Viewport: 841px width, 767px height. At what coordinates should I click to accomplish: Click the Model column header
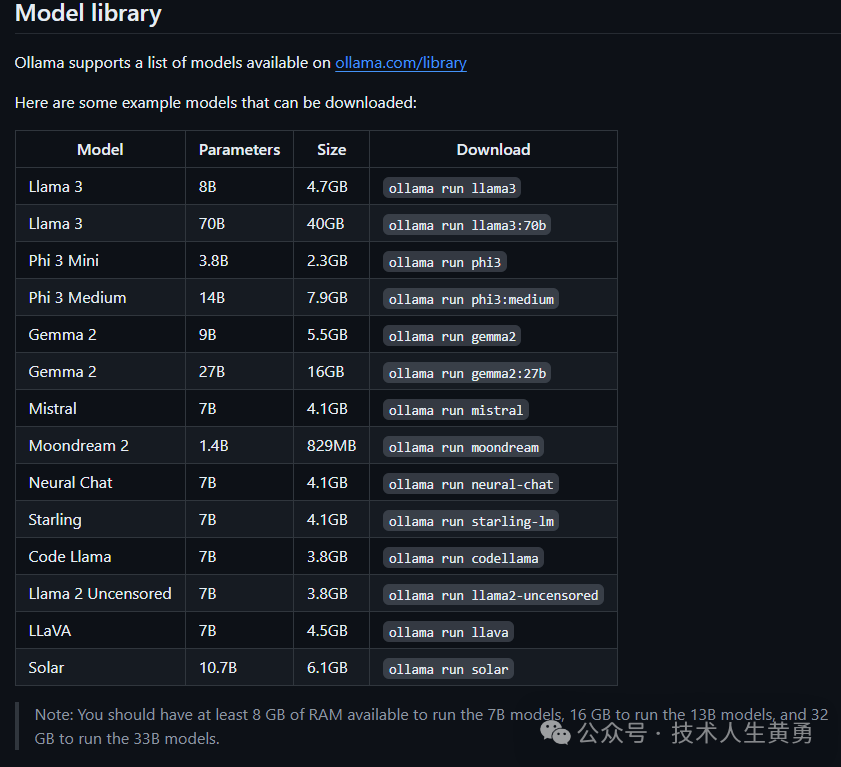click(100, 150)
